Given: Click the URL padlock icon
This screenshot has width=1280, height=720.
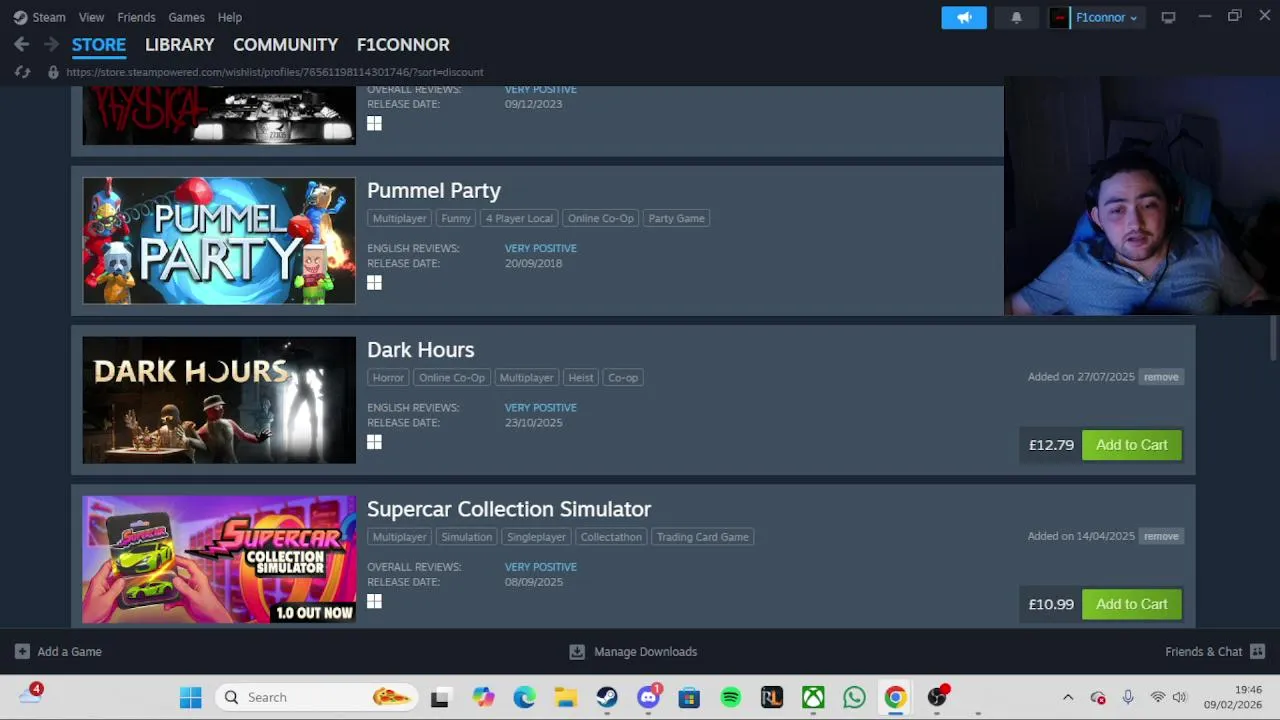Looking at the screenshot, I should tap(53, 72).
